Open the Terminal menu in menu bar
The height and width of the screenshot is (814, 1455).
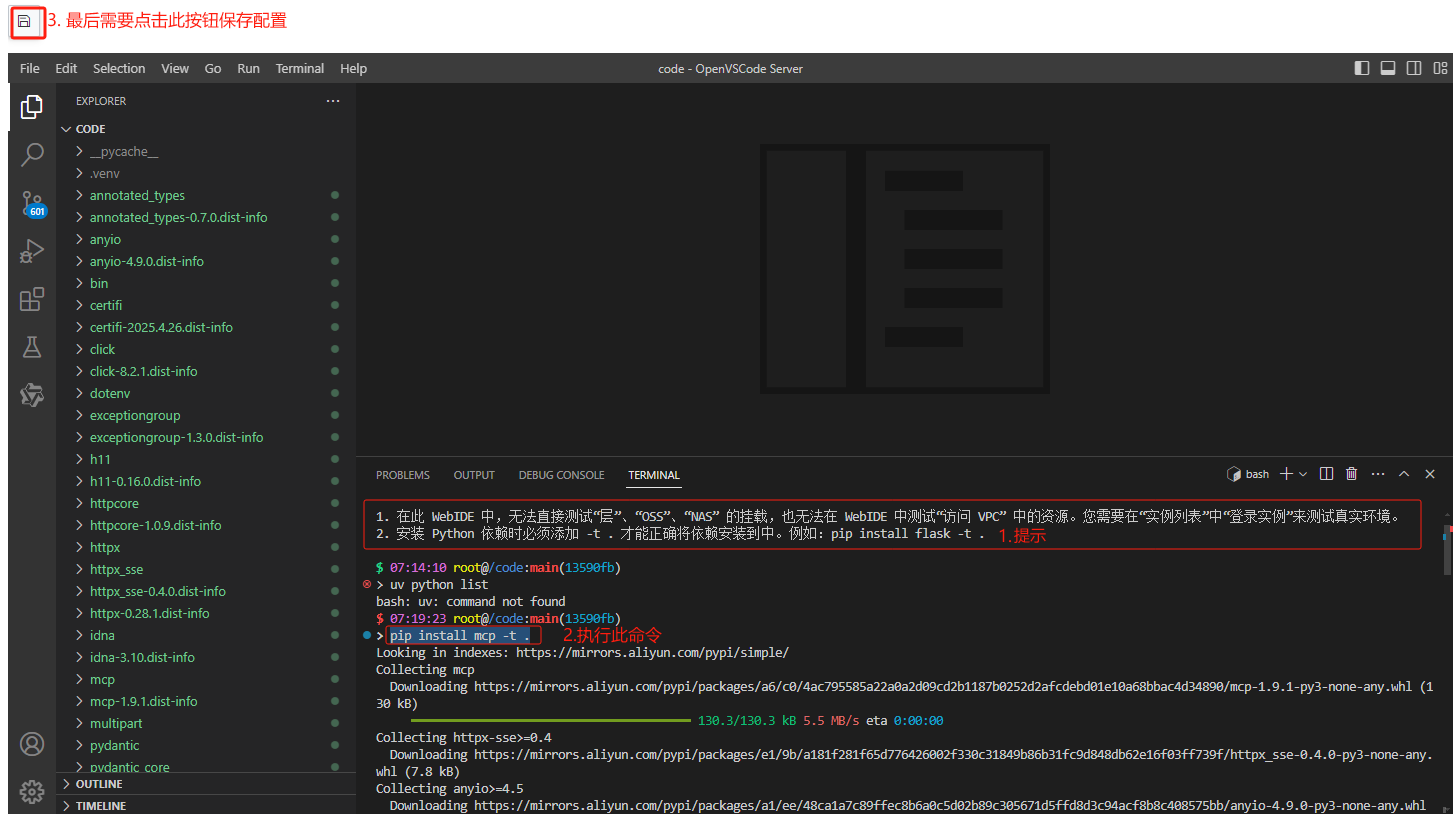[x=300, y=68]
